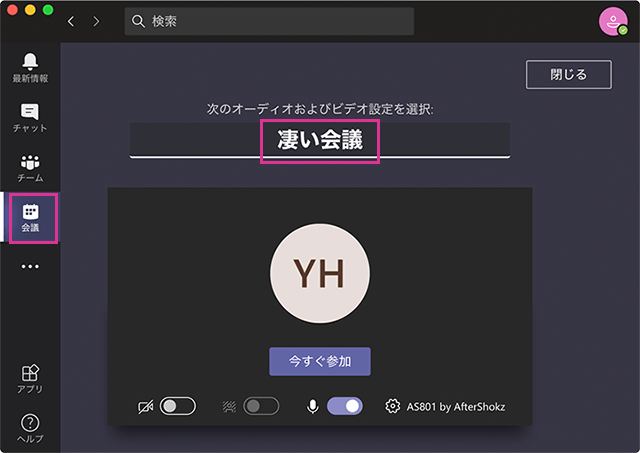
Task: Click 今すぐ参加 to join now
Action: click(320, 362)
